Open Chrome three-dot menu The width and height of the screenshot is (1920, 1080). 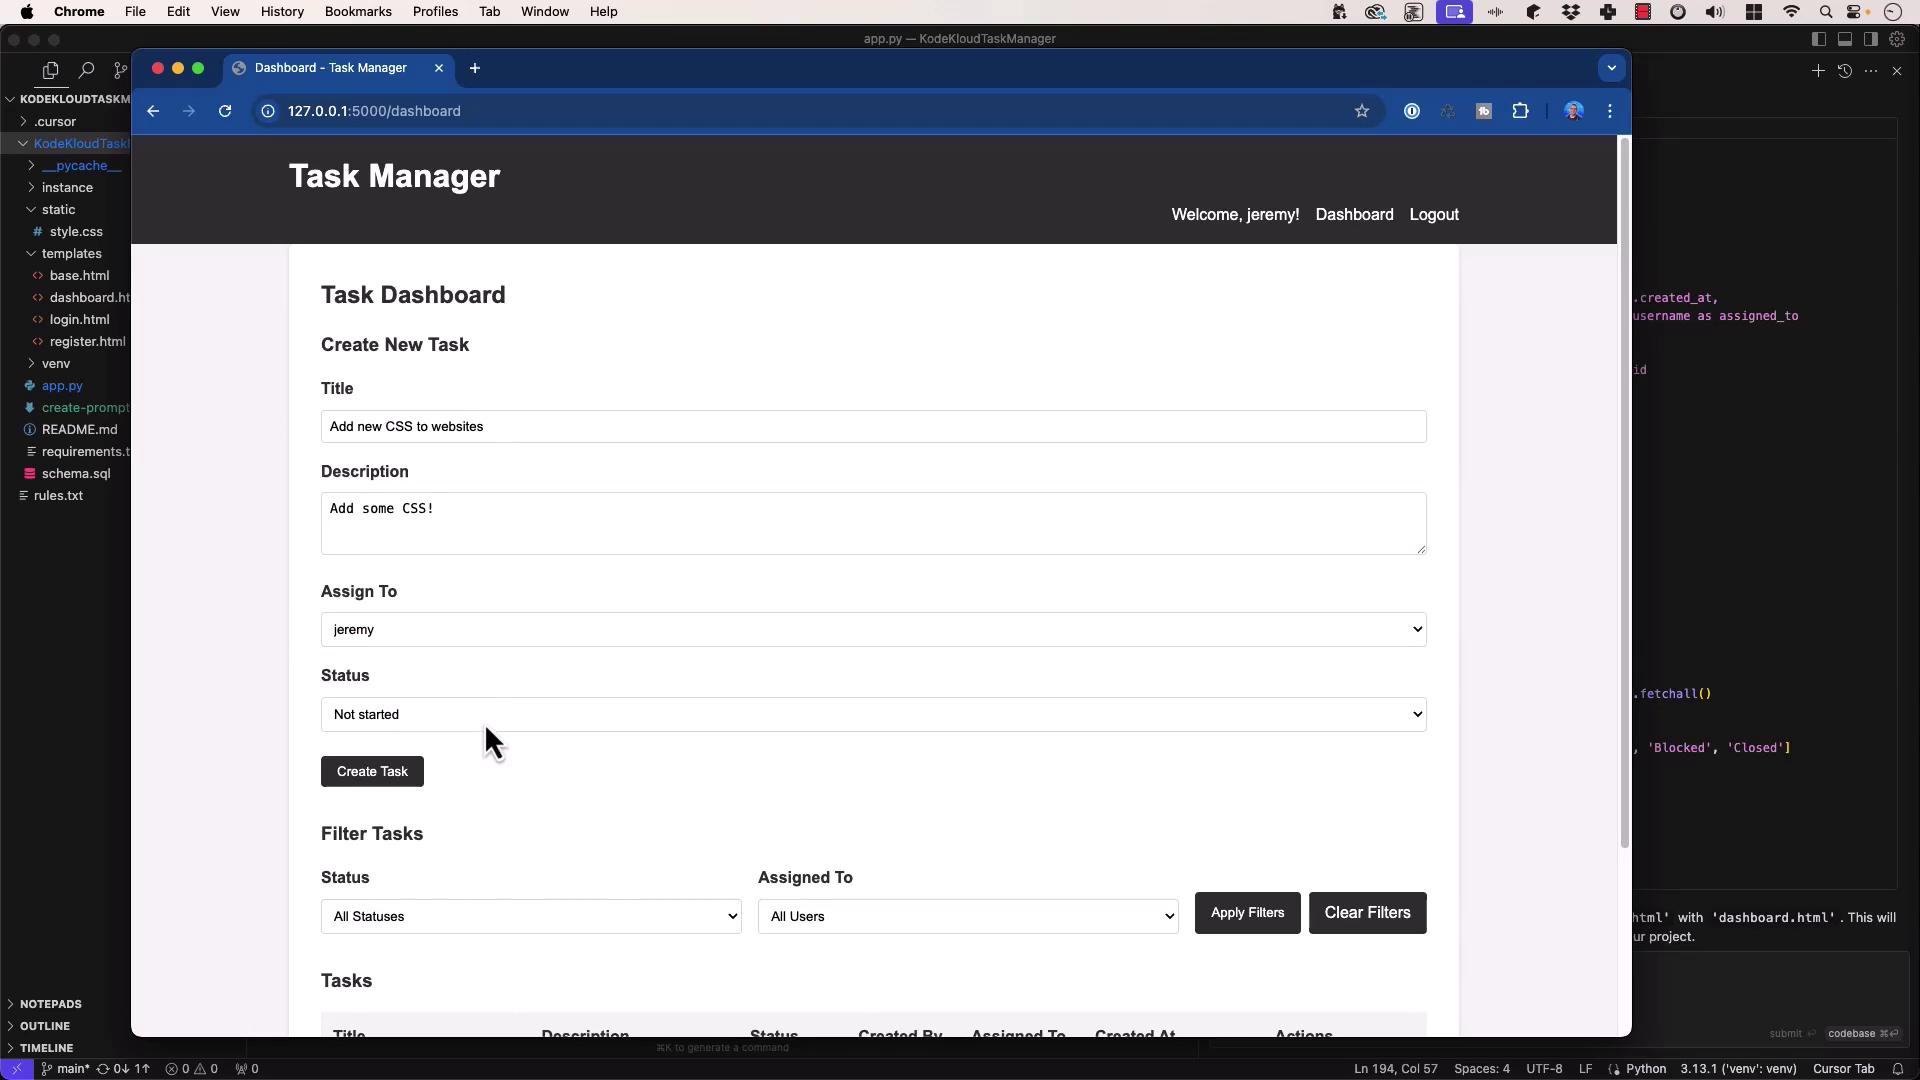pos(1609,111)
